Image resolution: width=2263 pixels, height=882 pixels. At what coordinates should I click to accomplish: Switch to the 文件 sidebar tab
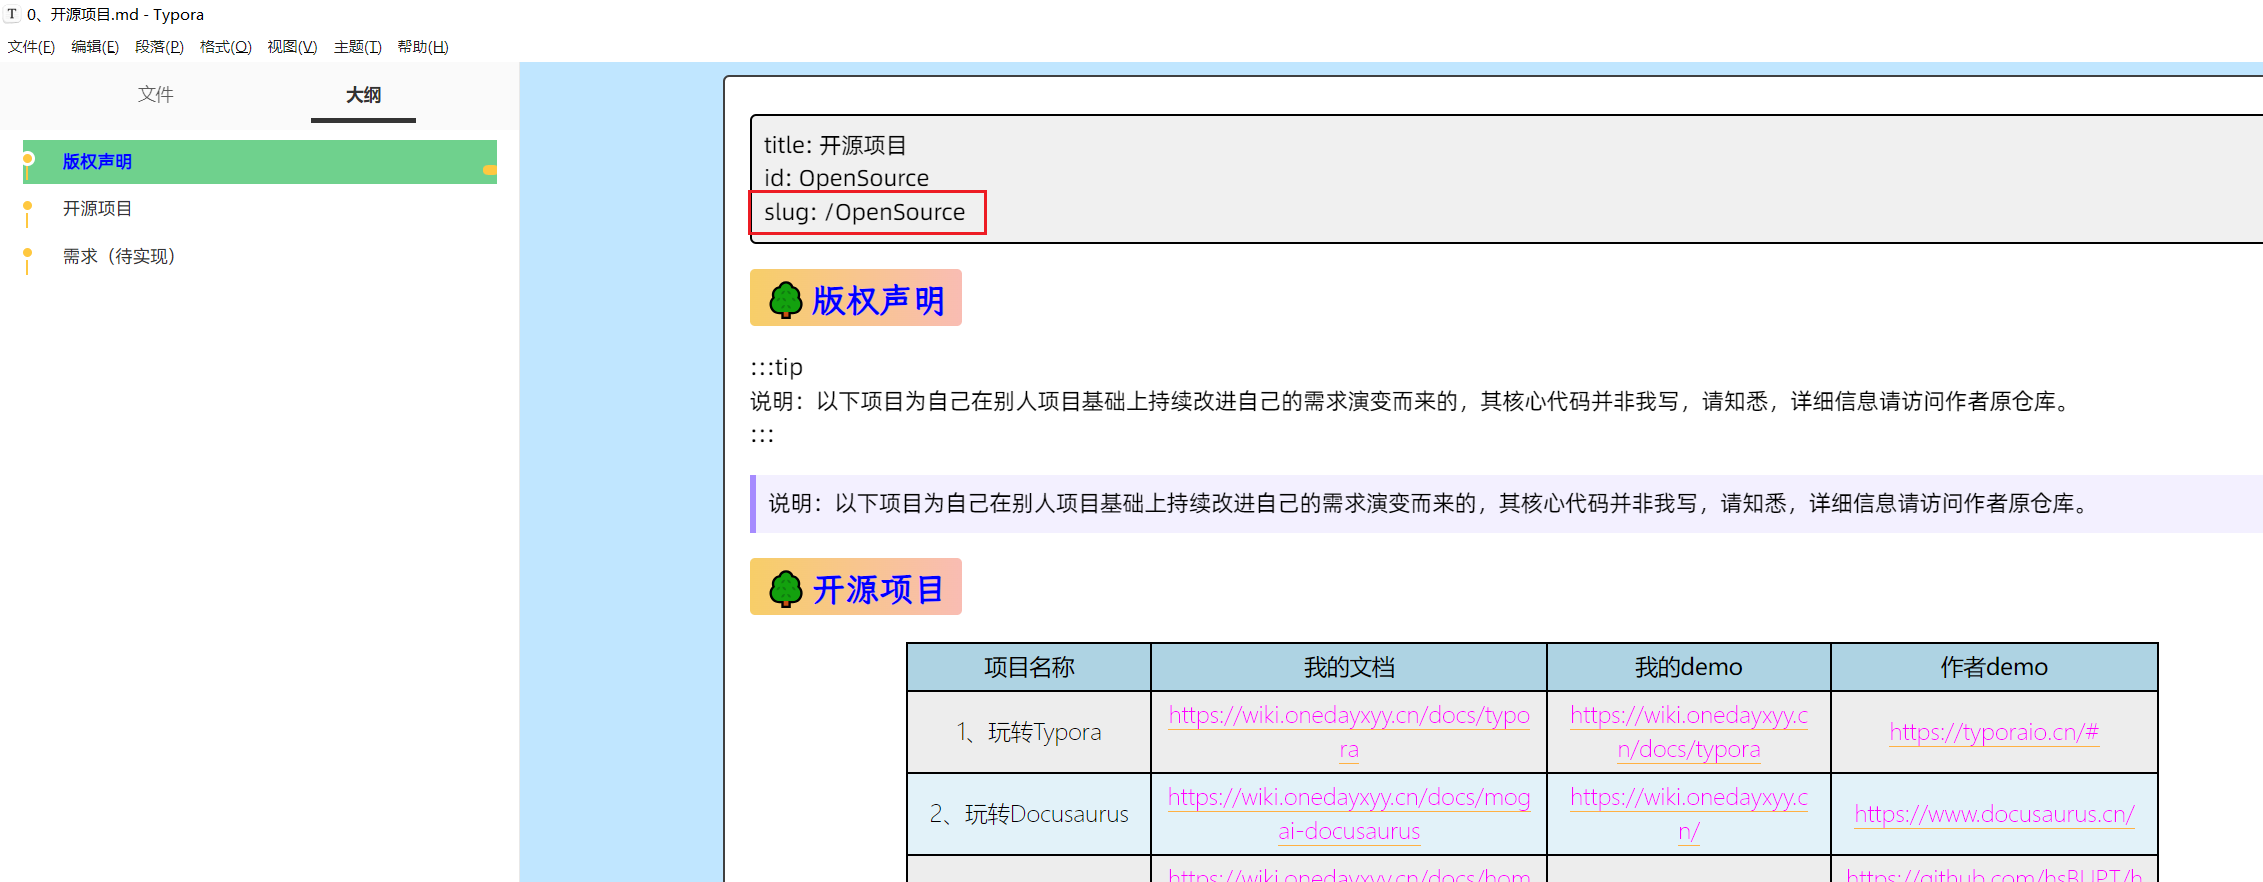(x=155, y=94)
